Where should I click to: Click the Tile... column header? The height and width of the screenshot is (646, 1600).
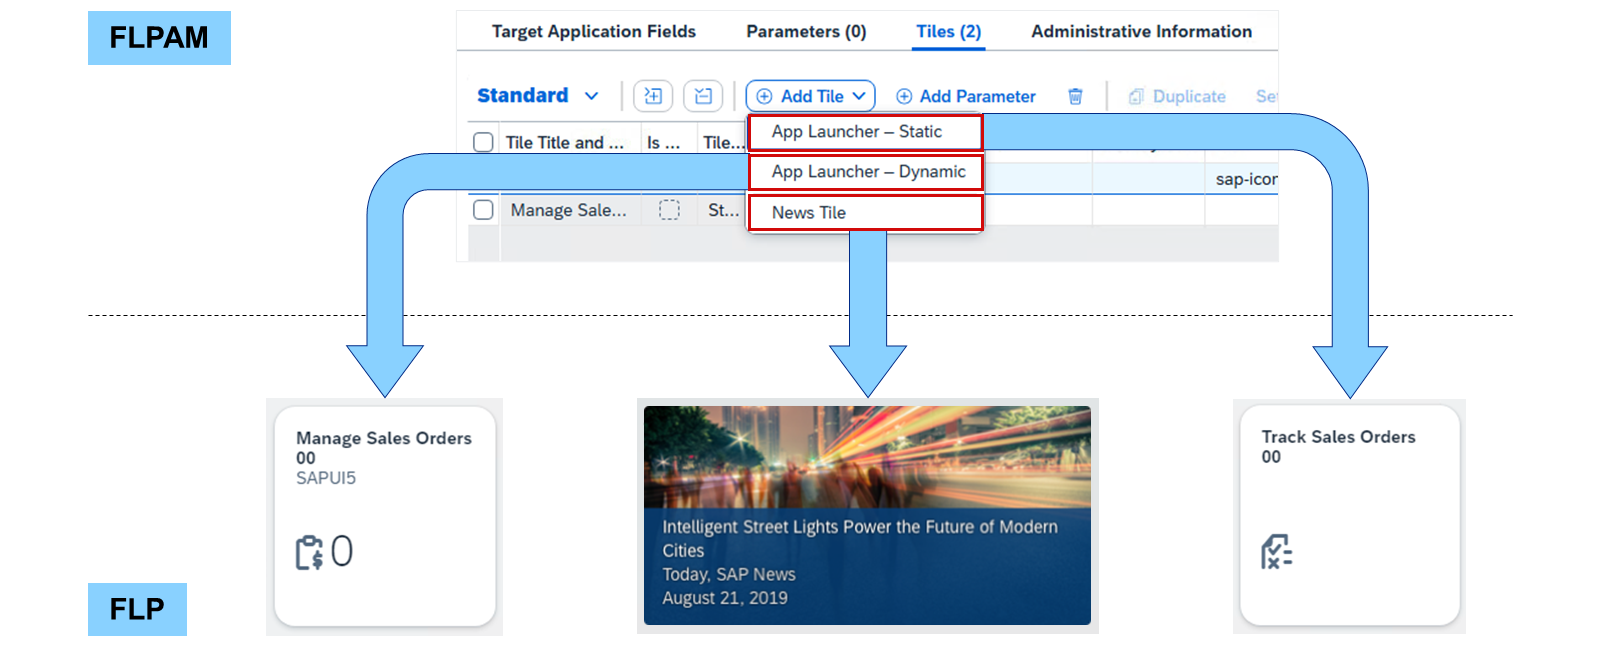(x=723, y=143)
